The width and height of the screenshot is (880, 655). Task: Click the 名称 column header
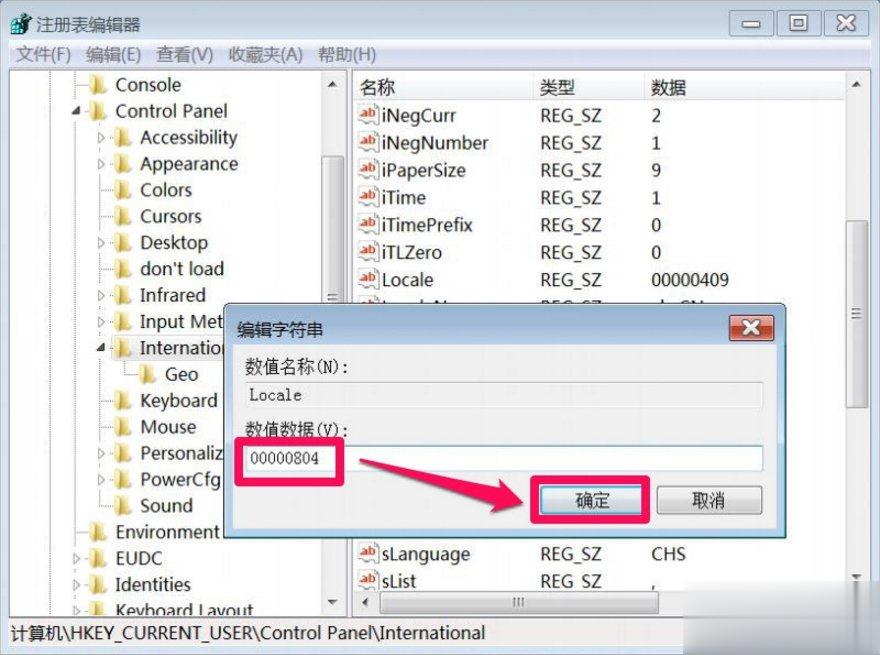tap(443, 87)
